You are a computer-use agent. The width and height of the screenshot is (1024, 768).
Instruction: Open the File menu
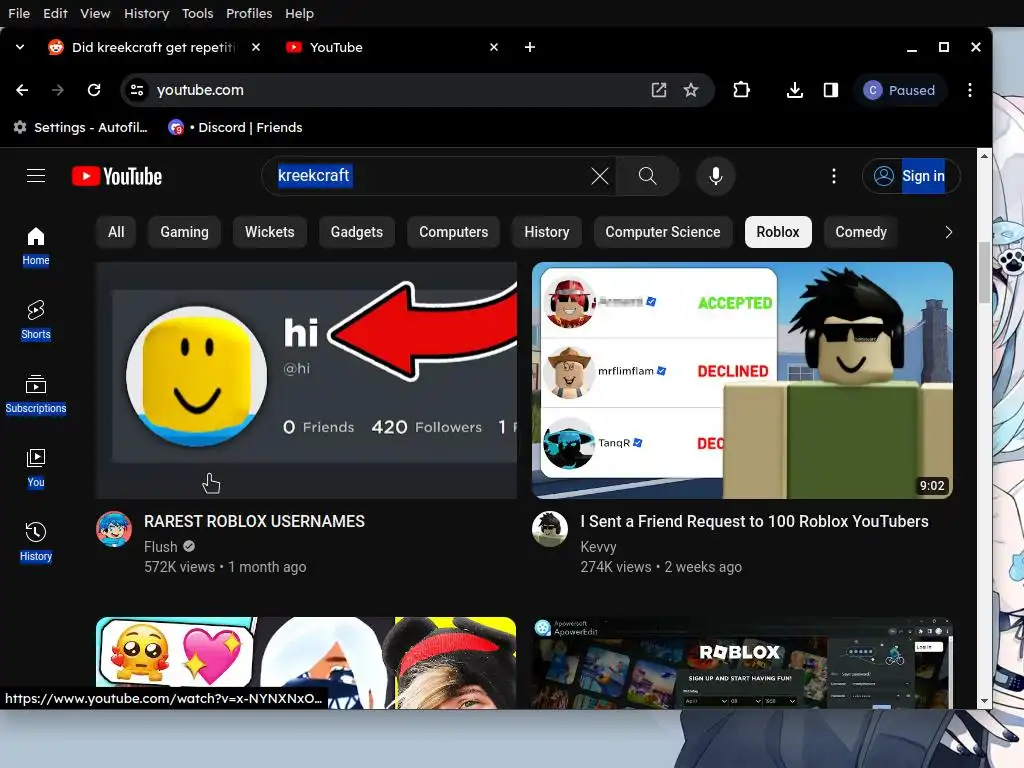pos(19,13)
